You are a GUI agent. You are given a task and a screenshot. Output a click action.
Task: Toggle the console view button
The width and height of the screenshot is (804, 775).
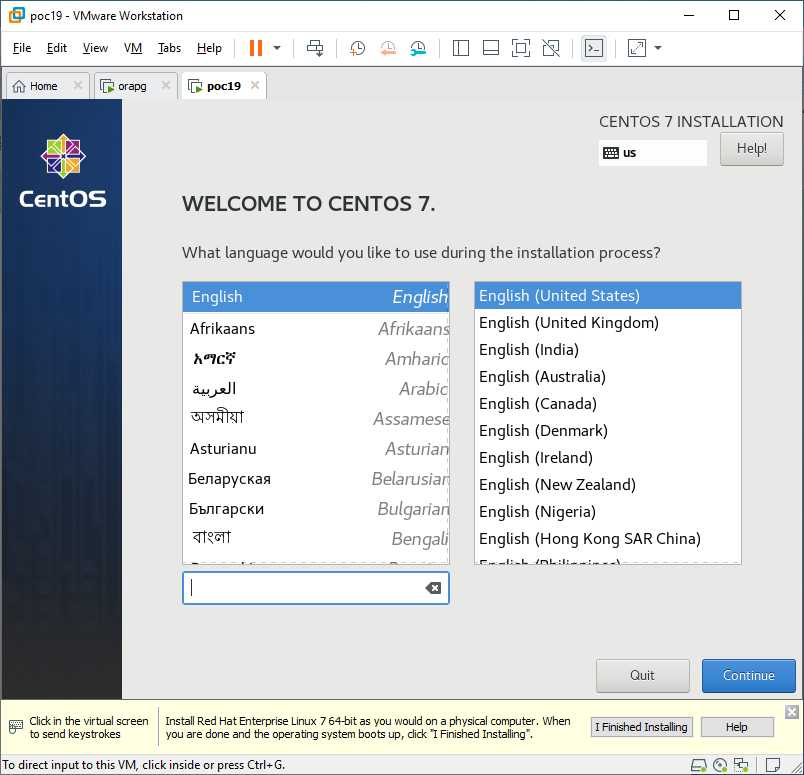[594, 48]
